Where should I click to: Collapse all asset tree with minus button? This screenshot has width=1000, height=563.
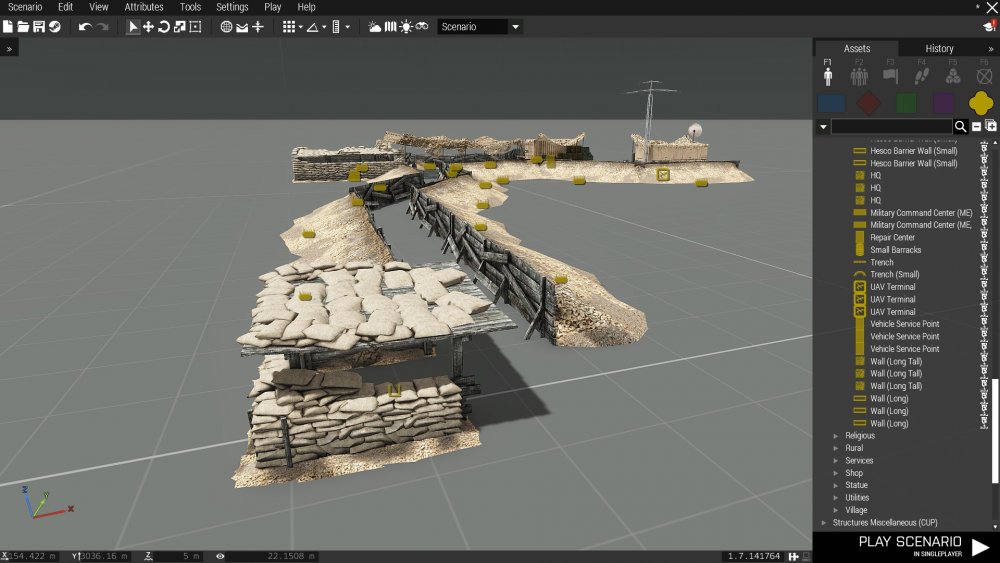pos(976,126)
